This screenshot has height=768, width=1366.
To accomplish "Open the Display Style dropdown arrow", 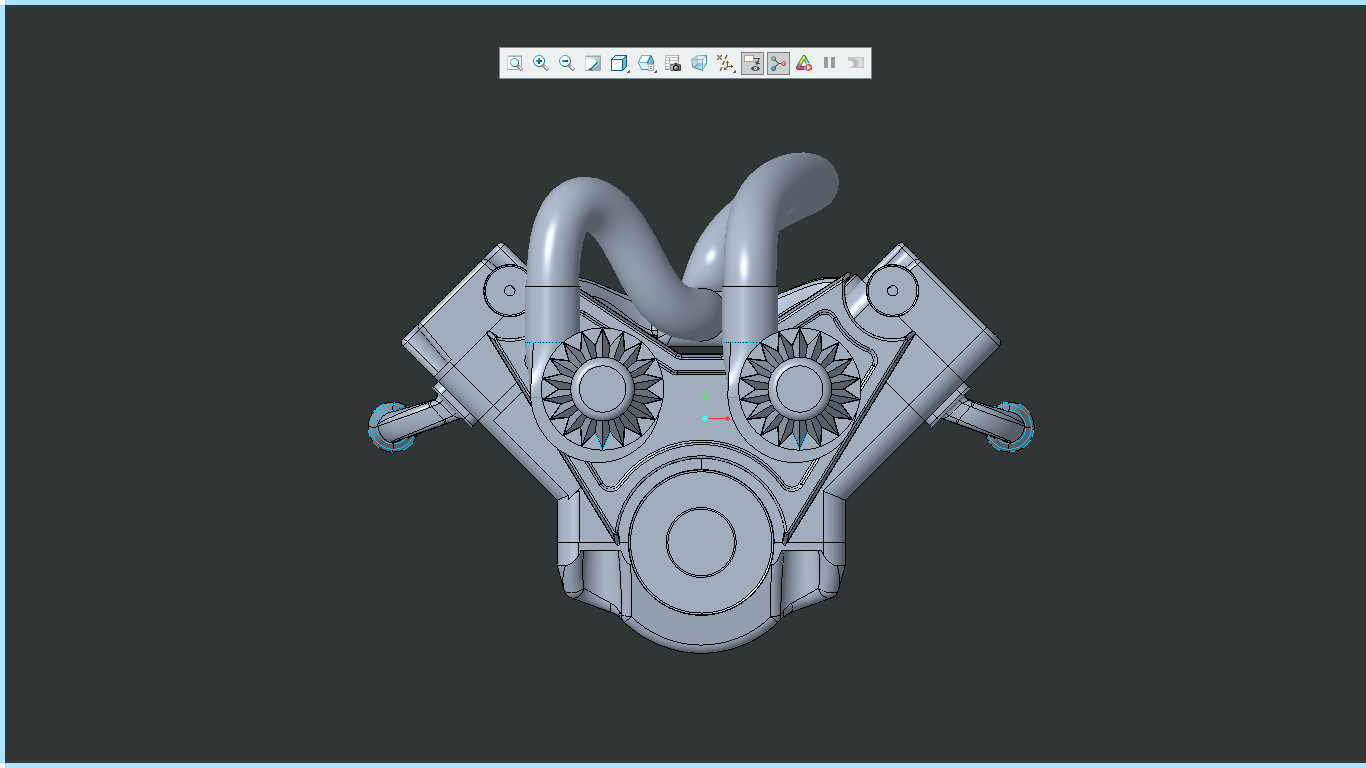I will [654, 71].
